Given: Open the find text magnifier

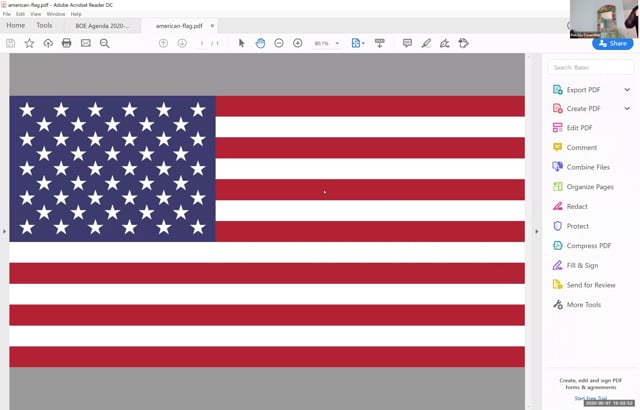Looking at the screenshot, I should tap(104, 43).
